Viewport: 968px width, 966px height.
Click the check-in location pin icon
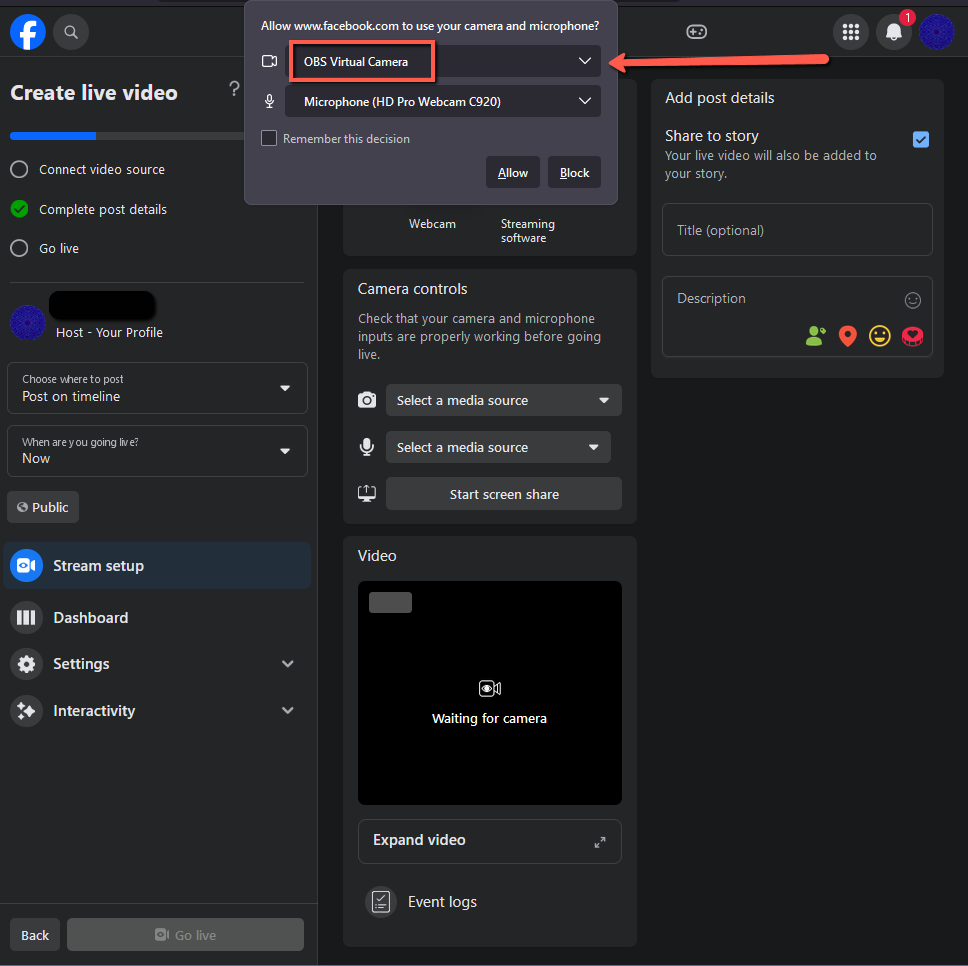(848, 336)
